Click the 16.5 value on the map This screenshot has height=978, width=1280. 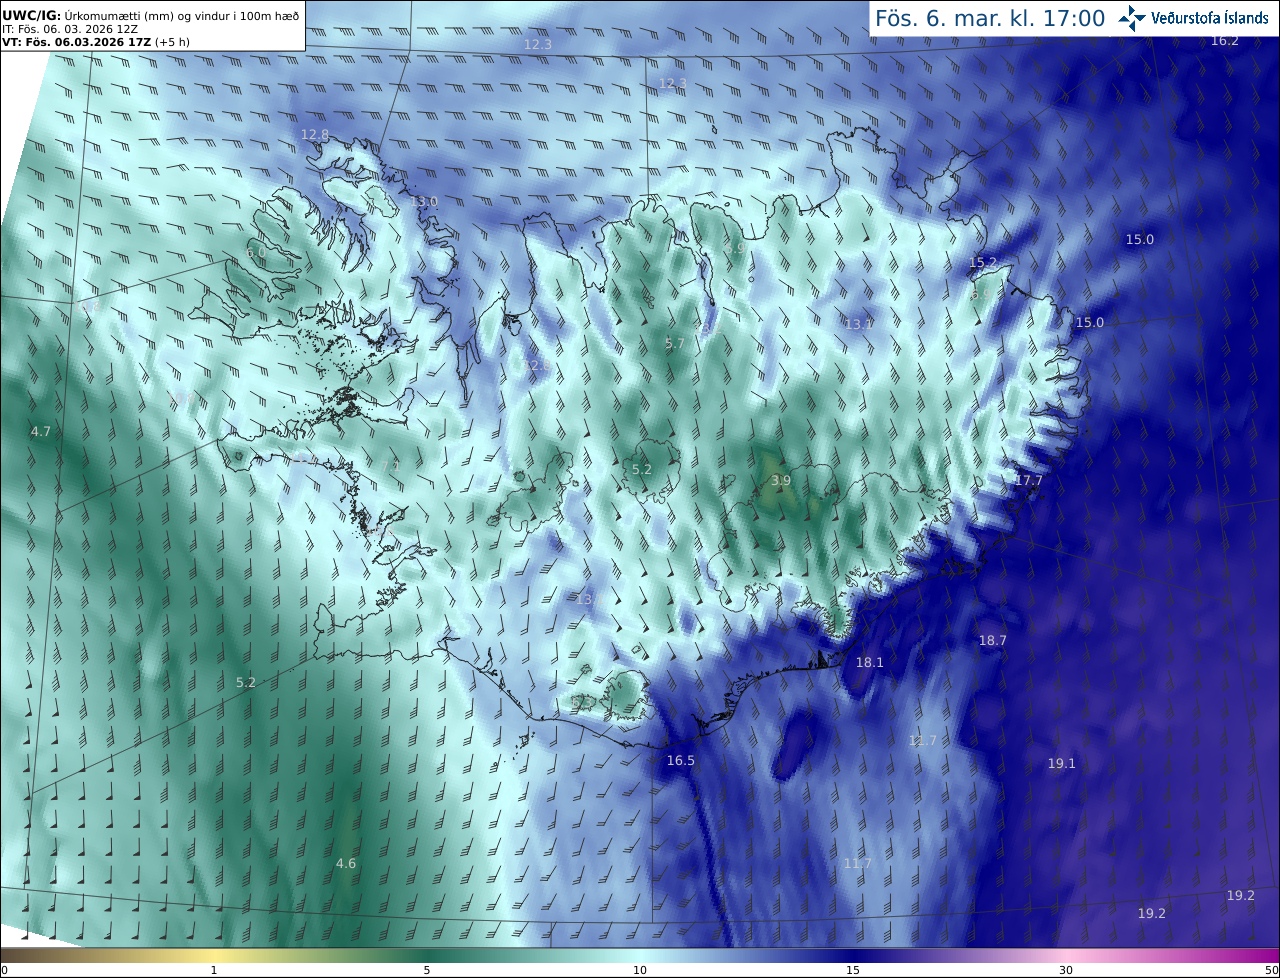(x=681, y=760)
